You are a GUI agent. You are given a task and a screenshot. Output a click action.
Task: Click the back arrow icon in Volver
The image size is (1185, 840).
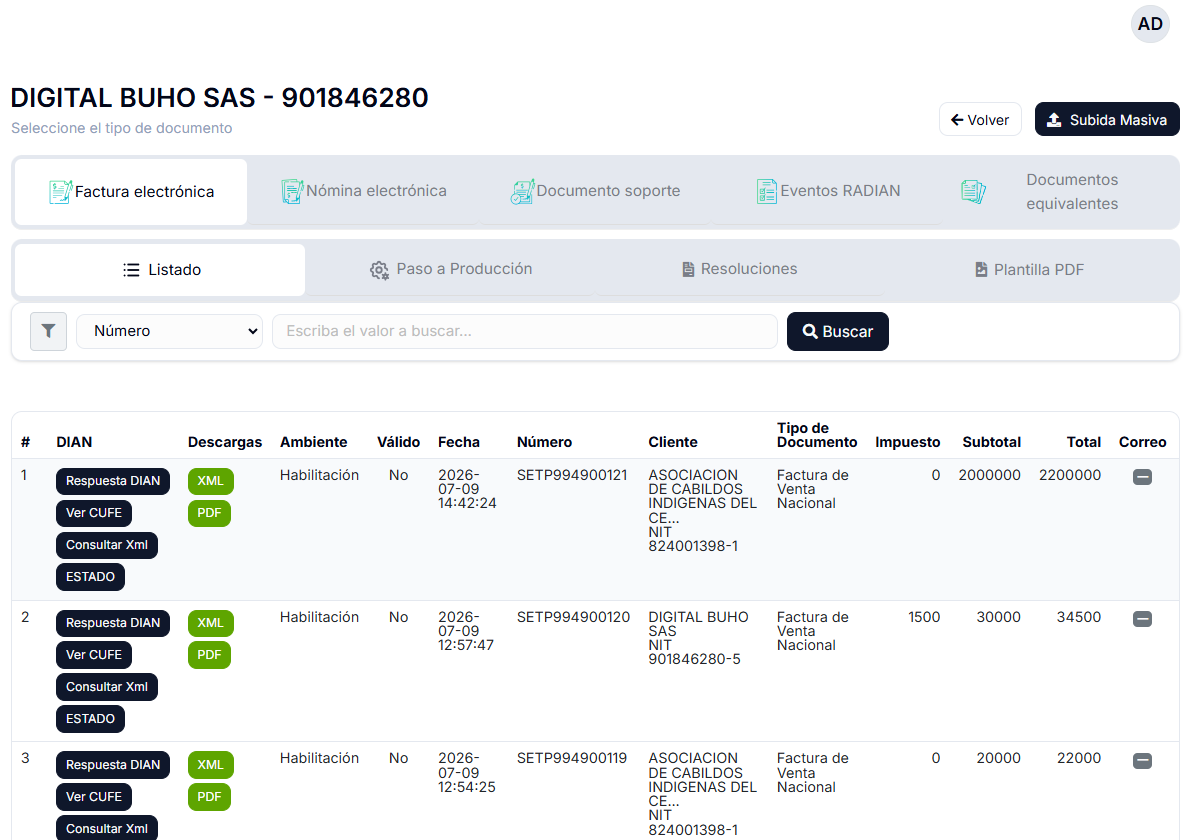tap(957, 119)
